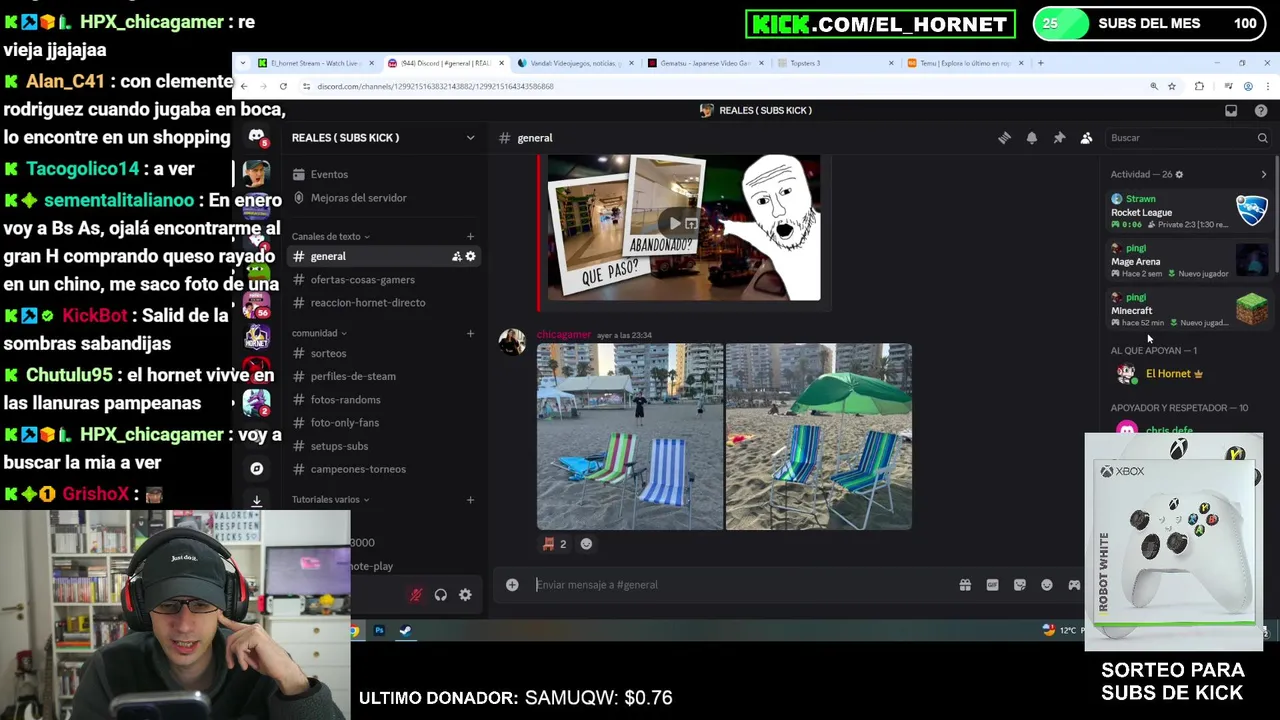This screenshot has height=720, width=1280.
Task: Open the Explore servers compass icon
Action: pyautogui.click(x=257, y=468)
